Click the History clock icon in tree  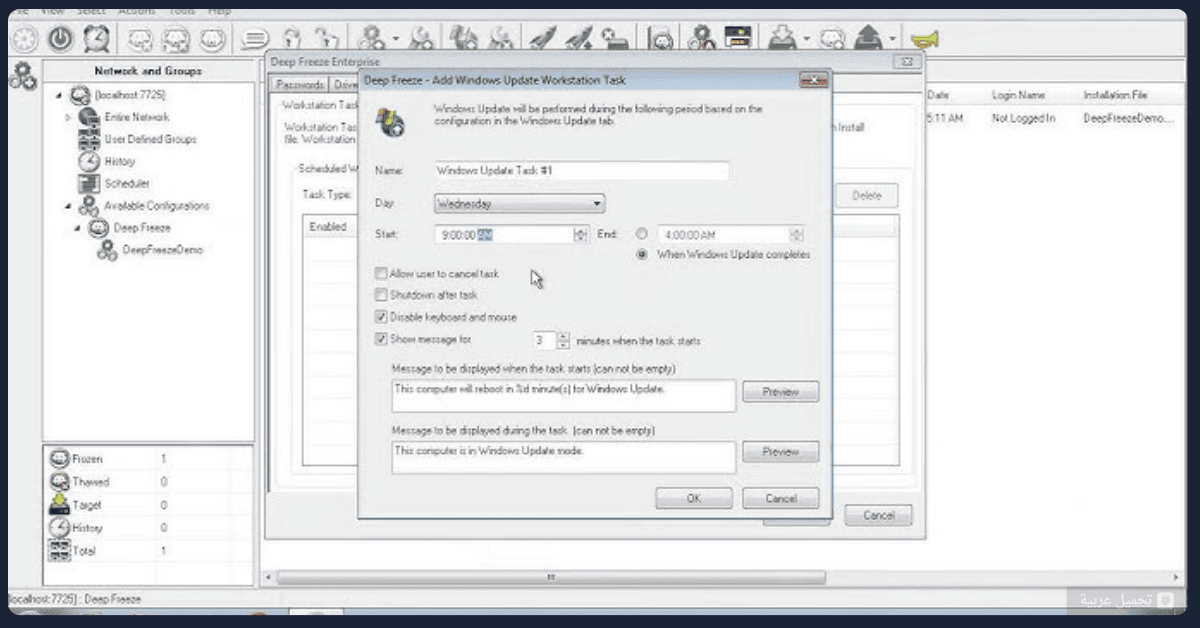[90, 161]
